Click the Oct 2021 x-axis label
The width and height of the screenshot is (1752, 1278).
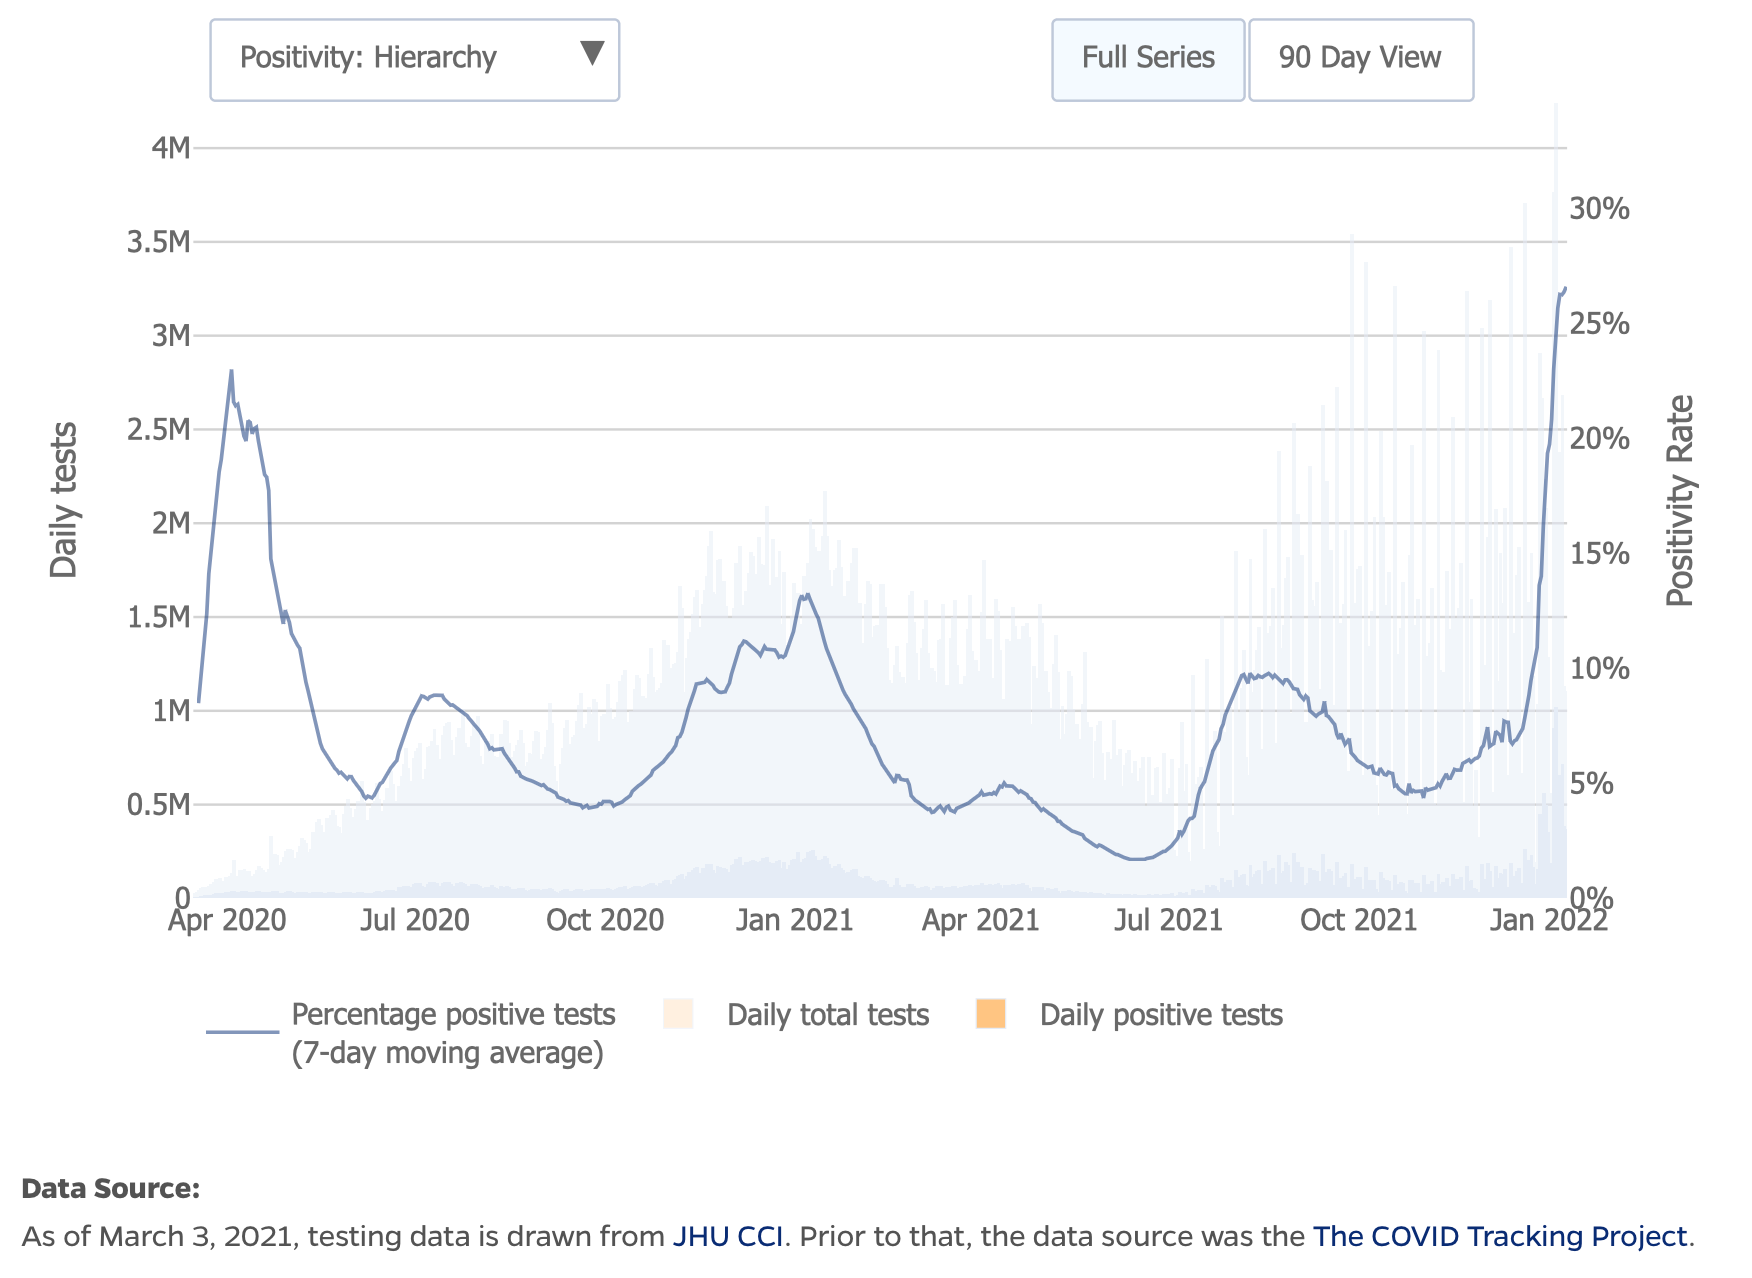click(1359, 920)
